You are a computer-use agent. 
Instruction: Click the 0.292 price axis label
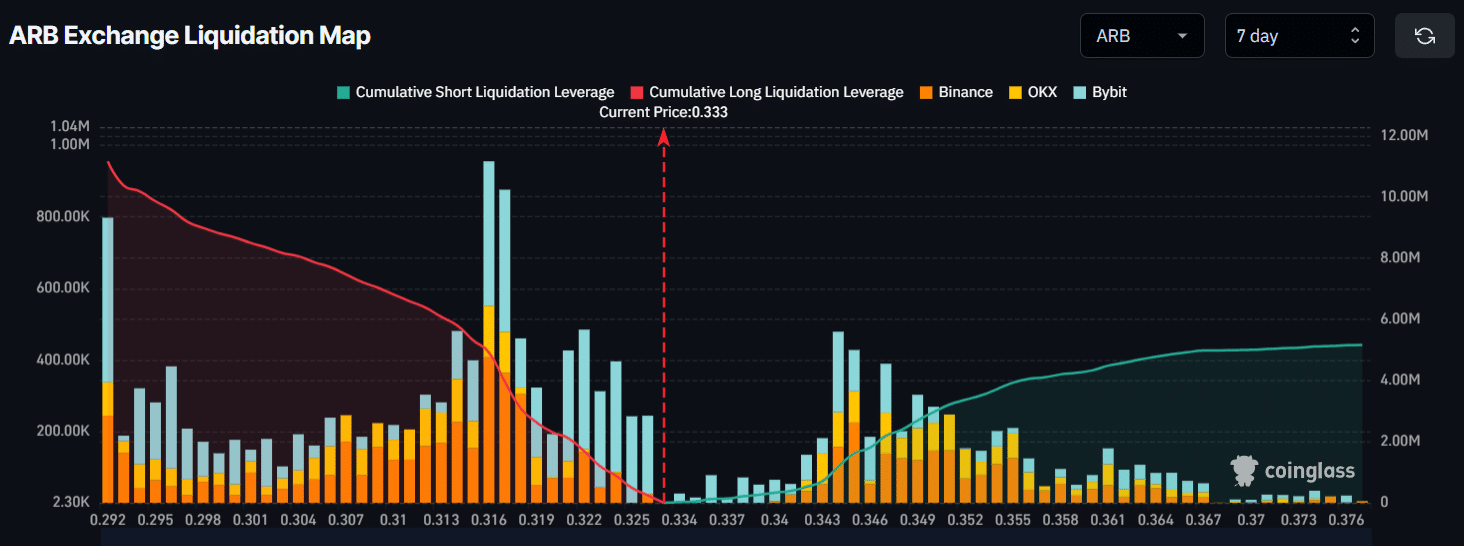point(108,520)
